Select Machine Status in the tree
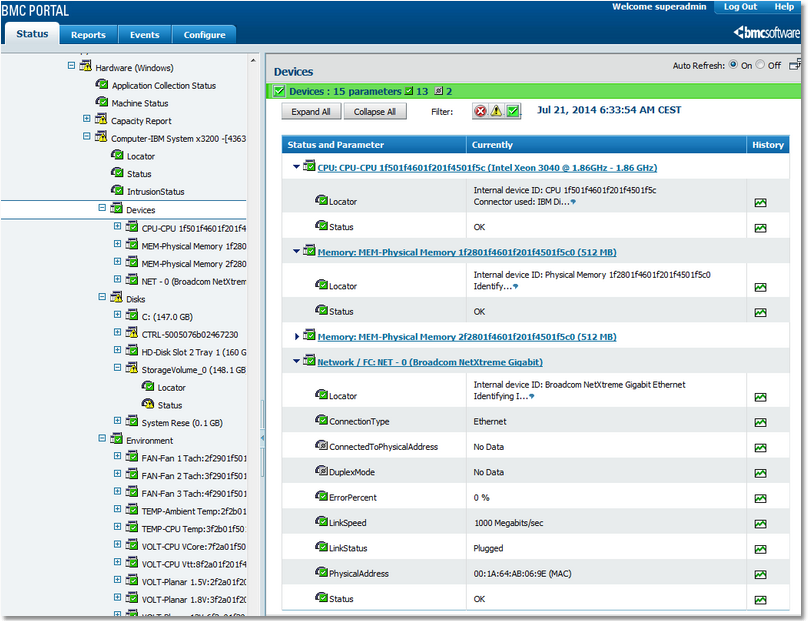The width and height of the screenshot is (808, 623). (140, 103)
